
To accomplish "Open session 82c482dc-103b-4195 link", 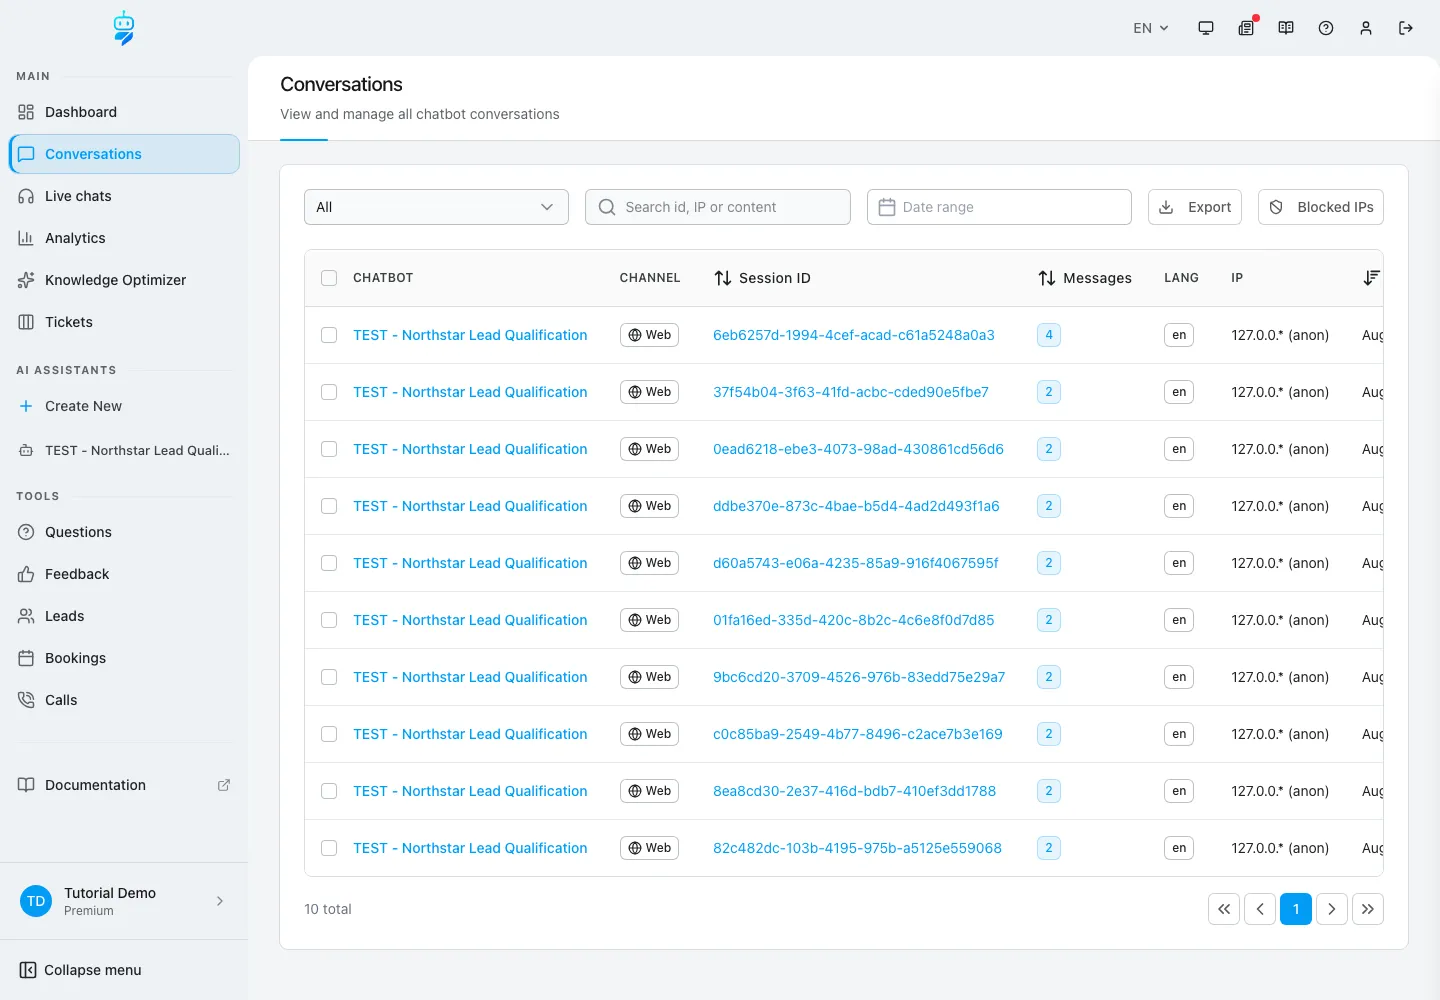I will tap(857, 848).
